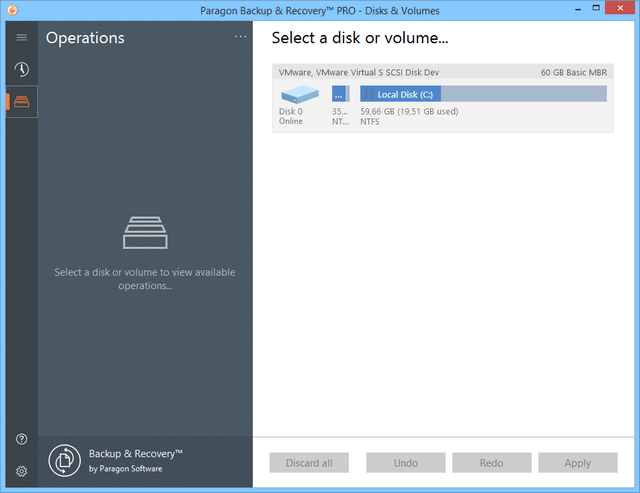Viewport: 640px width, 493px height.
Task: Click the 'by Paragon Software' text
Action: click(125, 469)
